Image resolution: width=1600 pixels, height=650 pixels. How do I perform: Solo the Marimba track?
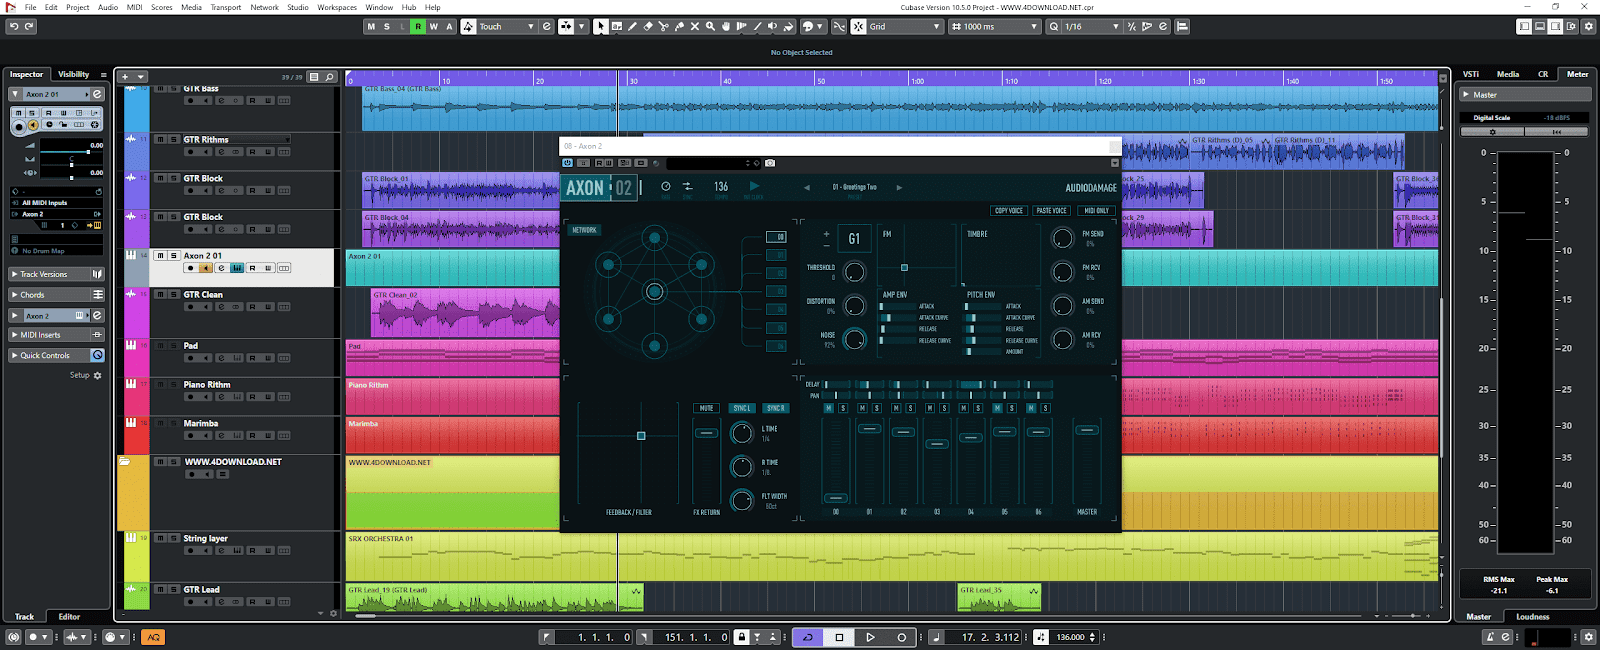(173, 424)
